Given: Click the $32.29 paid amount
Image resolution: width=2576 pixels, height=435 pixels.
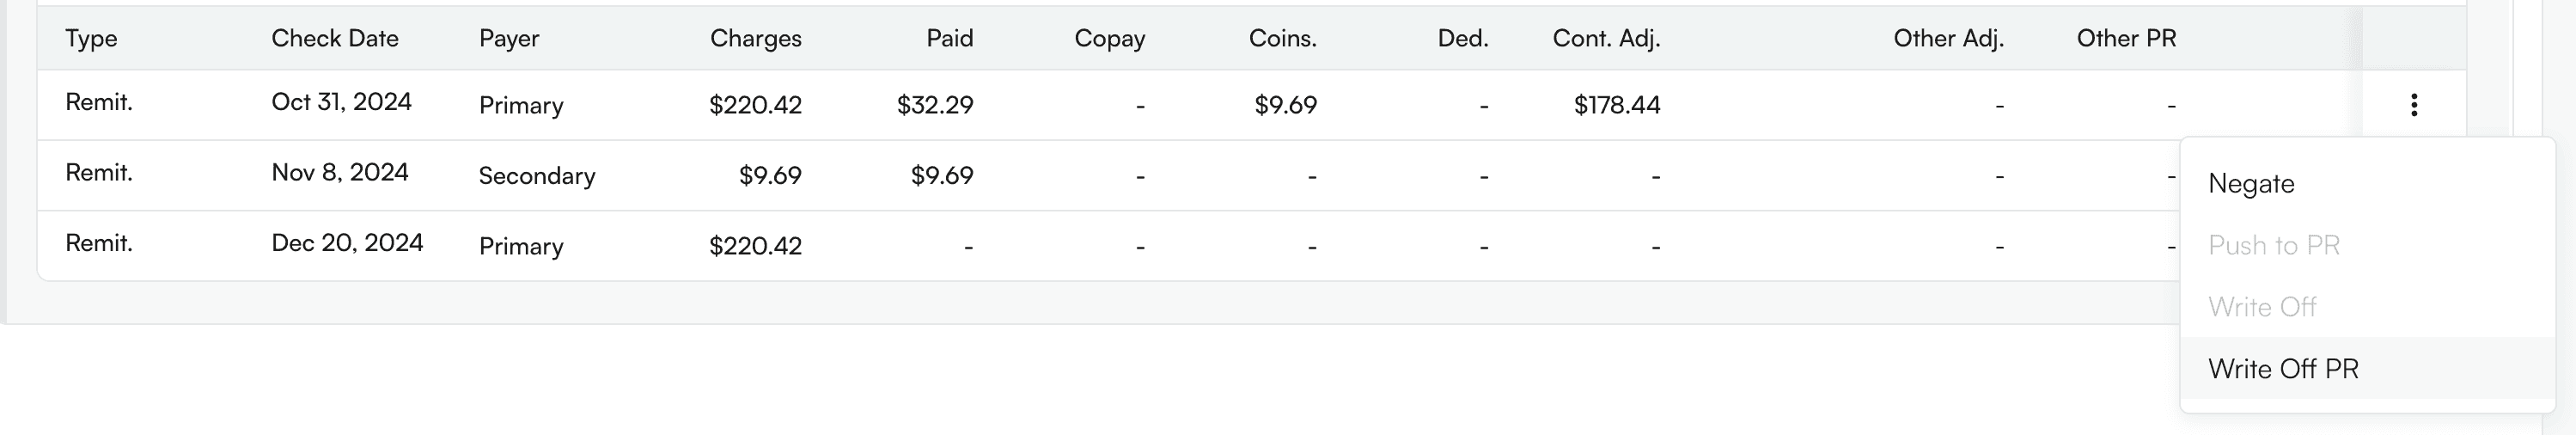Looking at the screenshot, I should pos(934,105).
